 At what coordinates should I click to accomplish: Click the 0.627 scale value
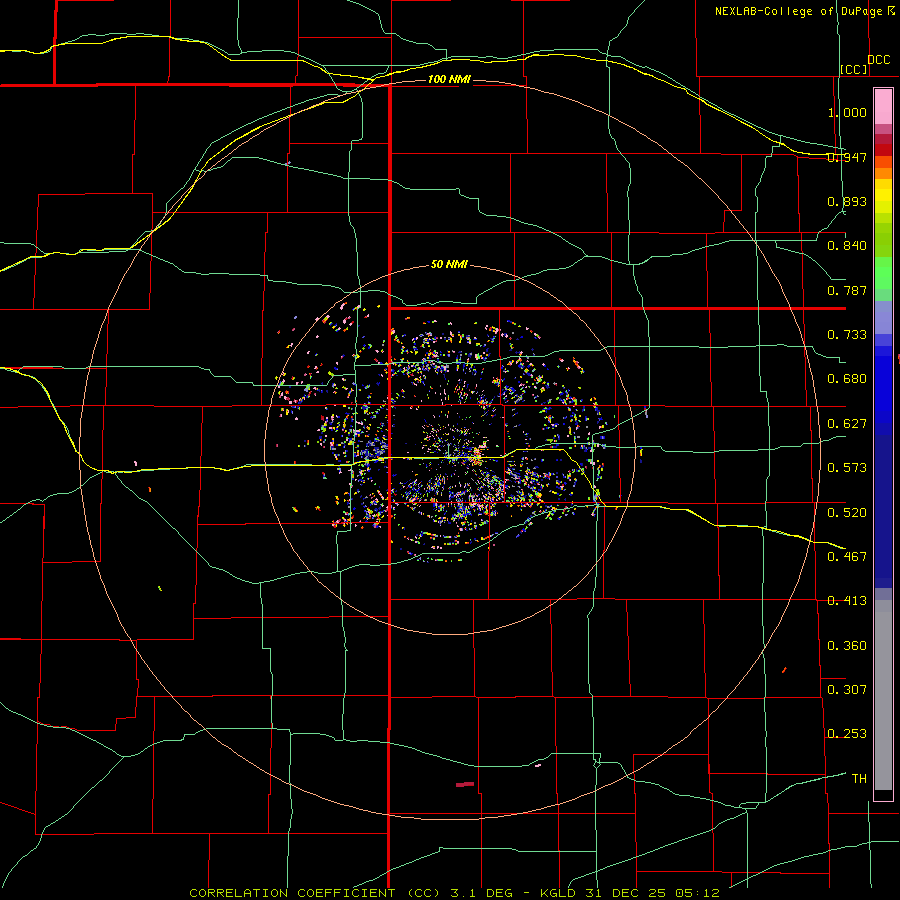(847, 424)
